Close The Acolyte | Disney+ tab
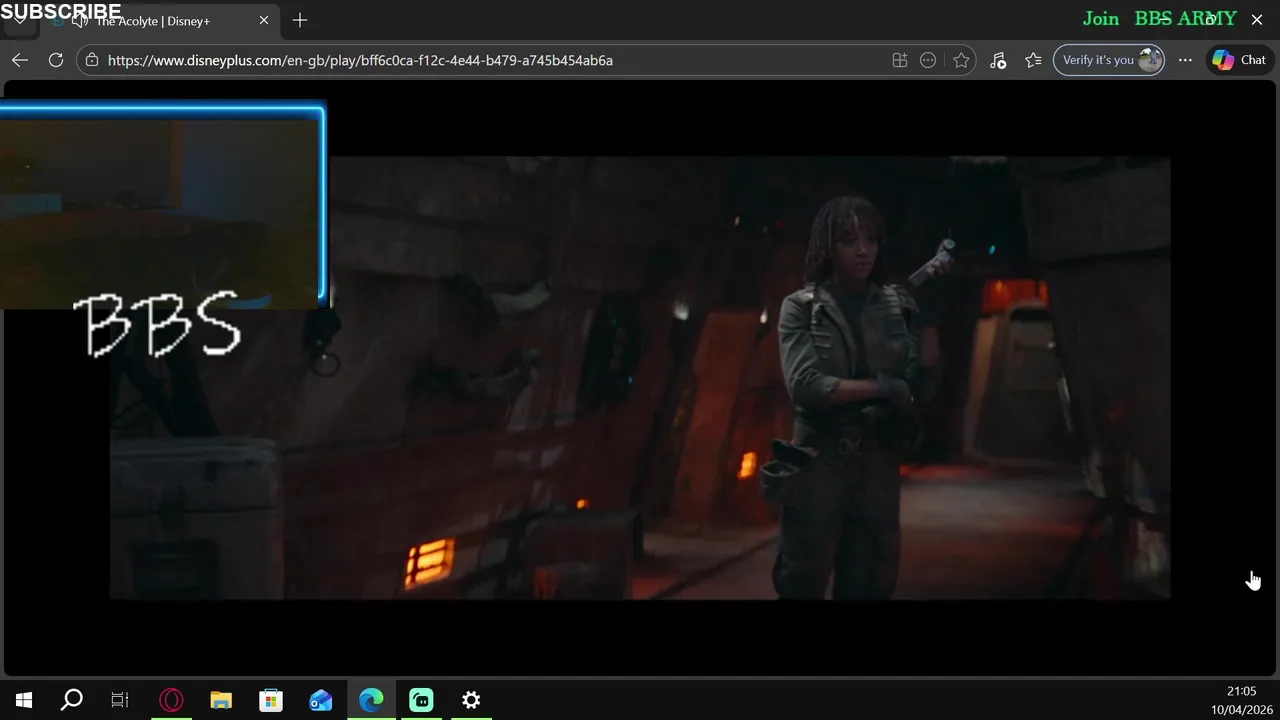The height and width of the screenshot is (720, 1280). 264,20
